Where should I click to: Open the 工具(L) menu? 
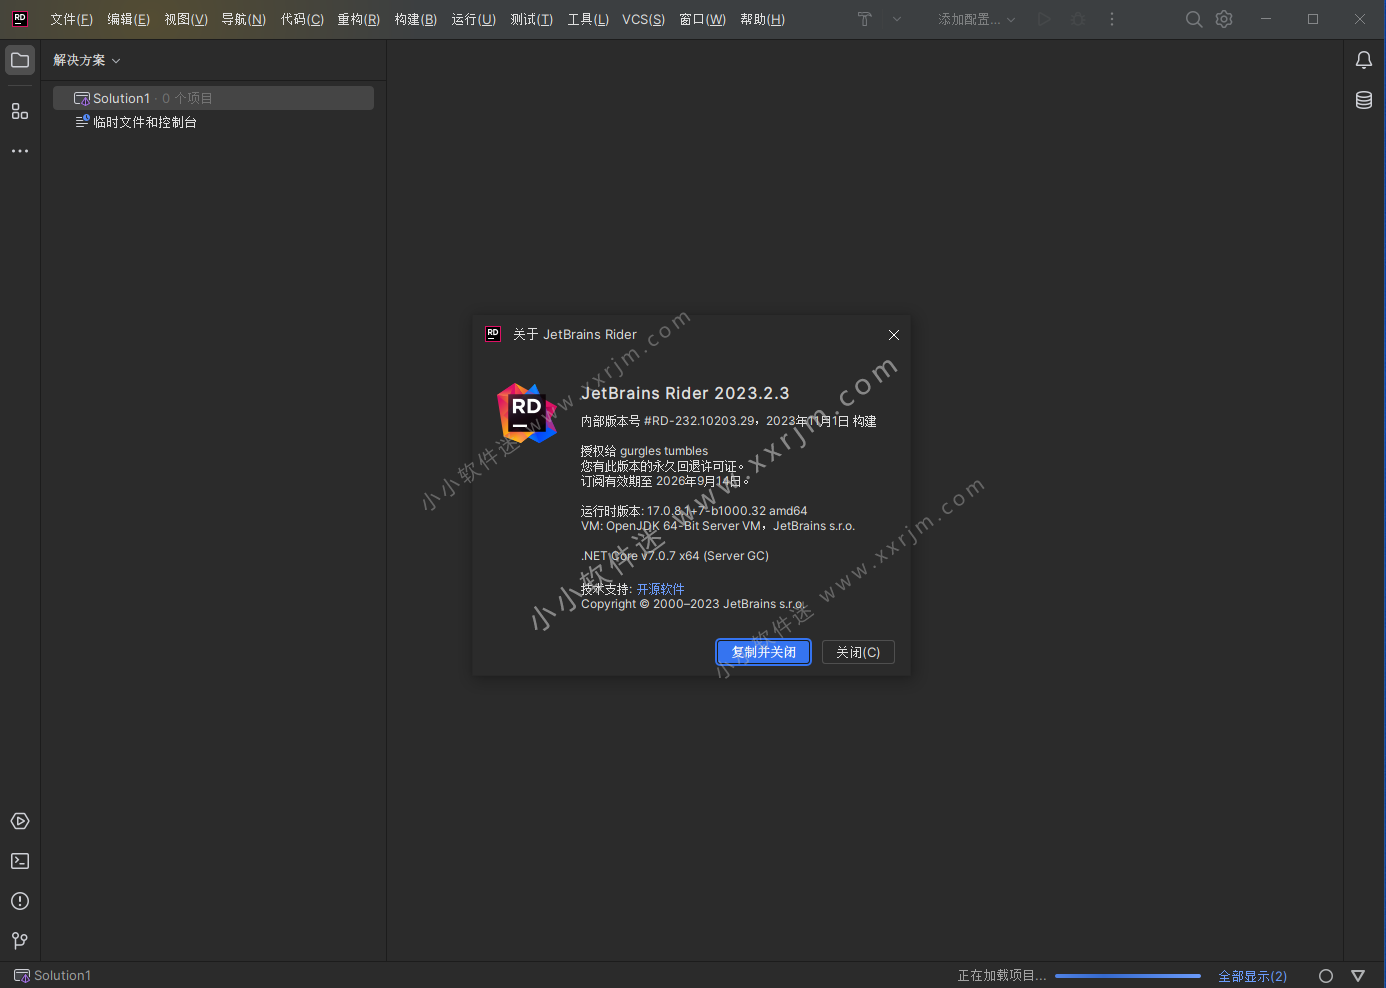[x=588, y=19]
